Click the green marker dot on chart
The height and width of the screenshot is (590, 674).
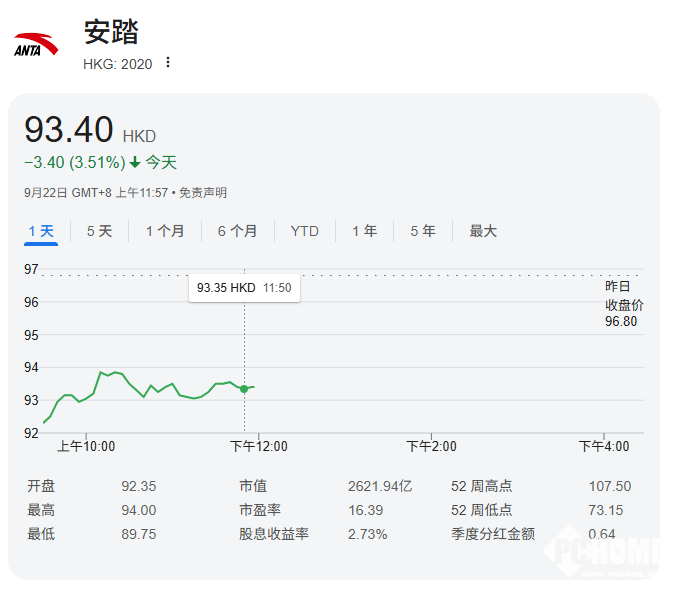244,388
